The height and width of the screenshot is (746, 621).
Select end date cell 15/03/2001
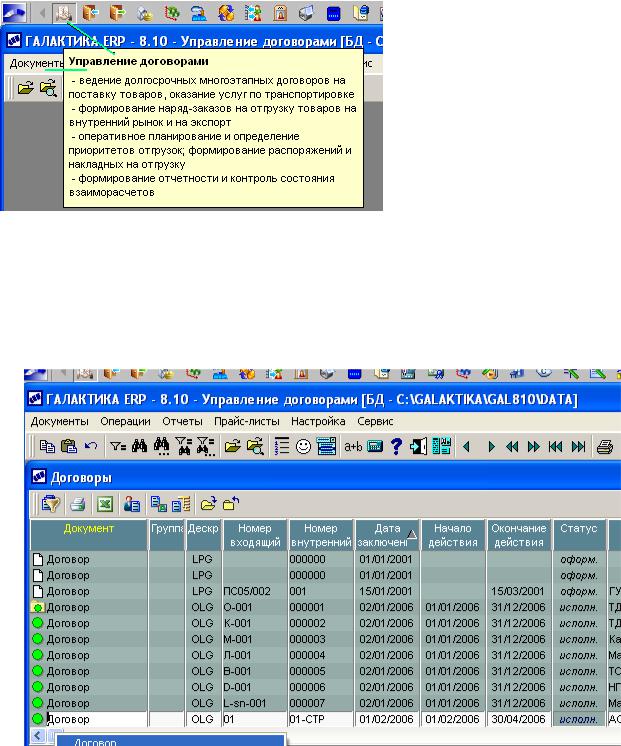click(518, 591)
